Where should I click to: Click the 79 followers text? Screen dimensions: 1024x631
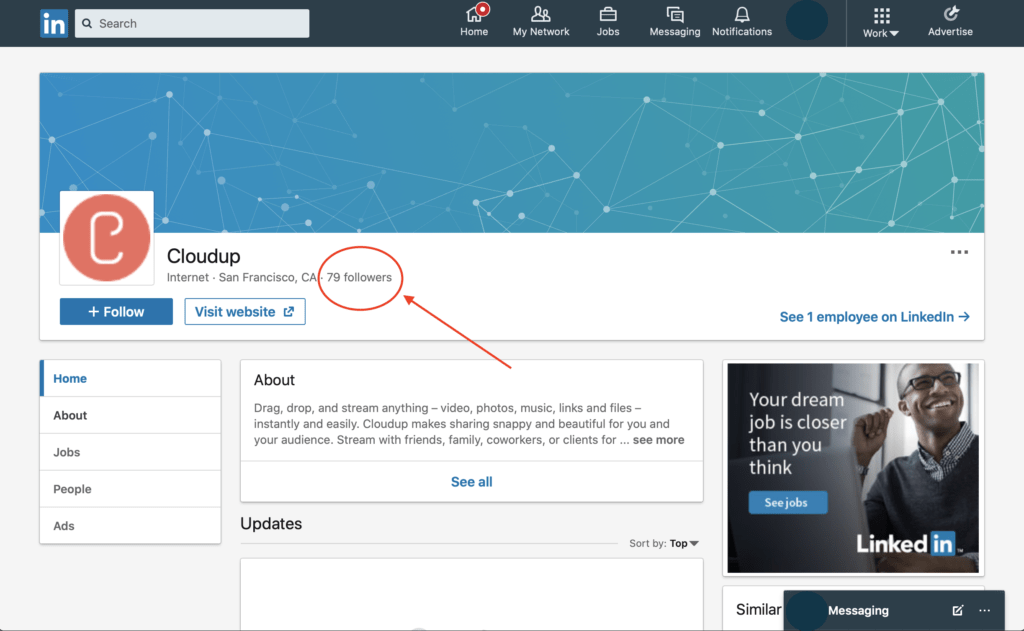[359, 277]
